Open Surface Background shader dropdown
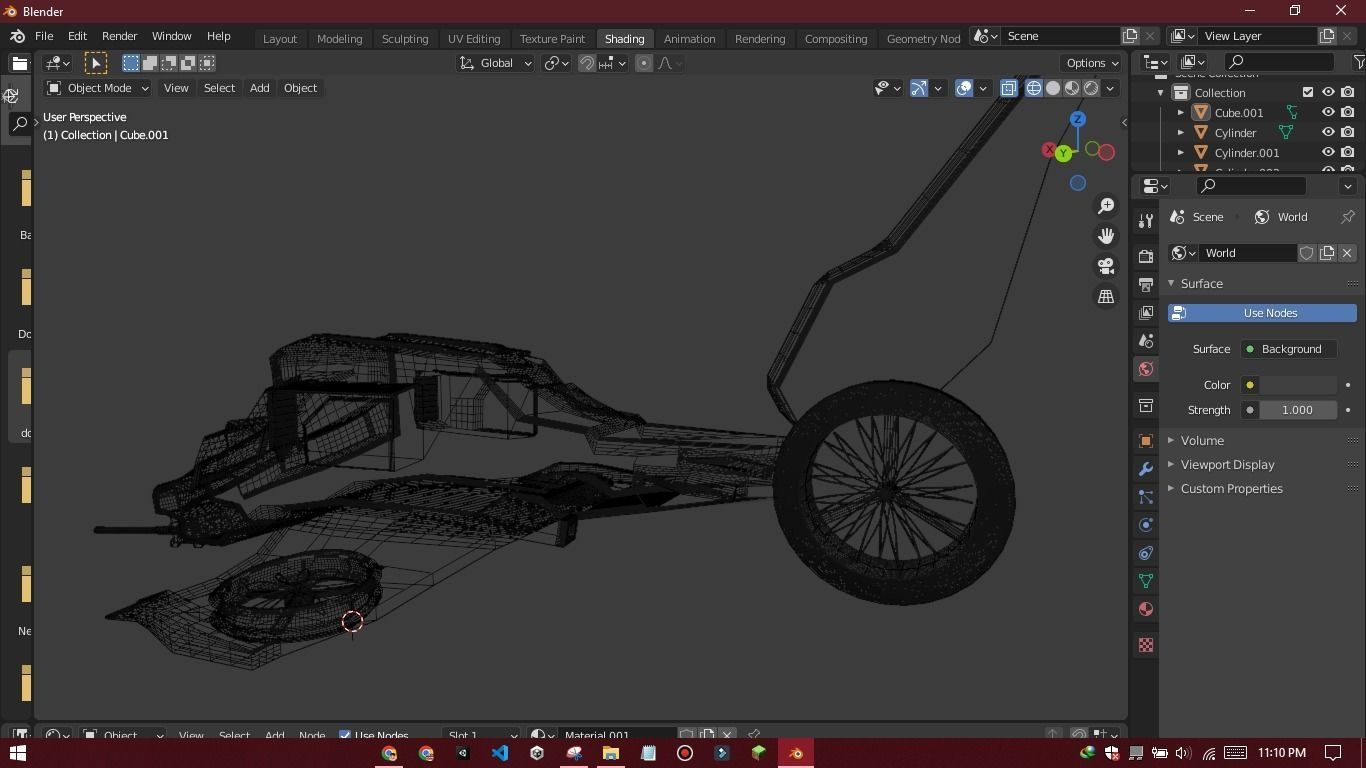This screenshot has height=768, width=1366. pyautogui.click(x=1289, y=349)
